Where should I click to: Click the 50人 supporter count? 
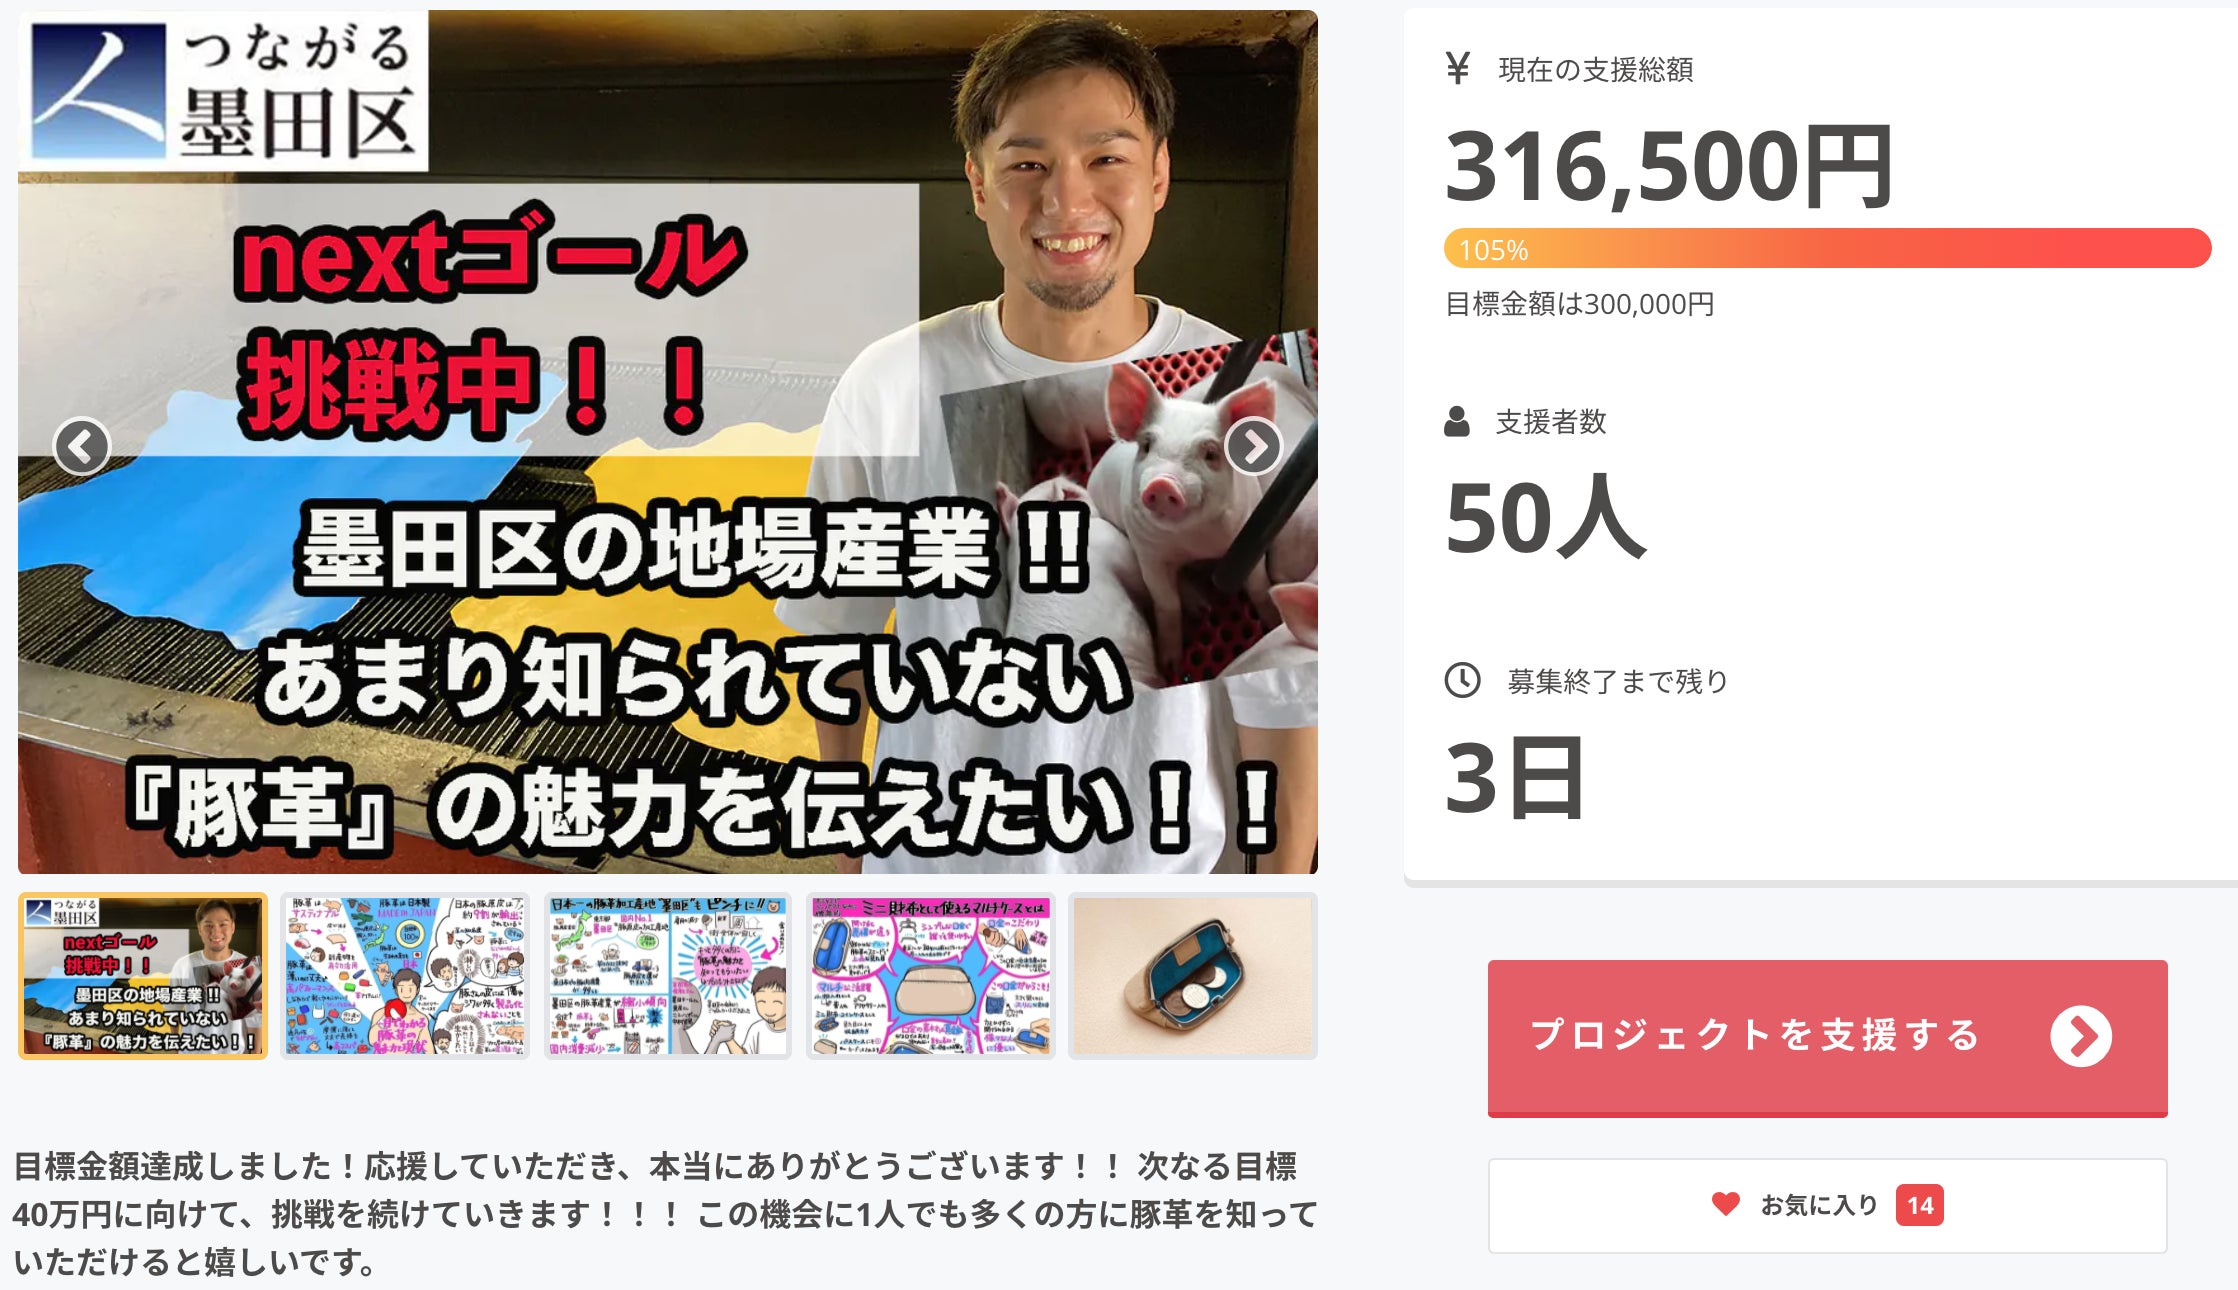tap(1545, 518)
